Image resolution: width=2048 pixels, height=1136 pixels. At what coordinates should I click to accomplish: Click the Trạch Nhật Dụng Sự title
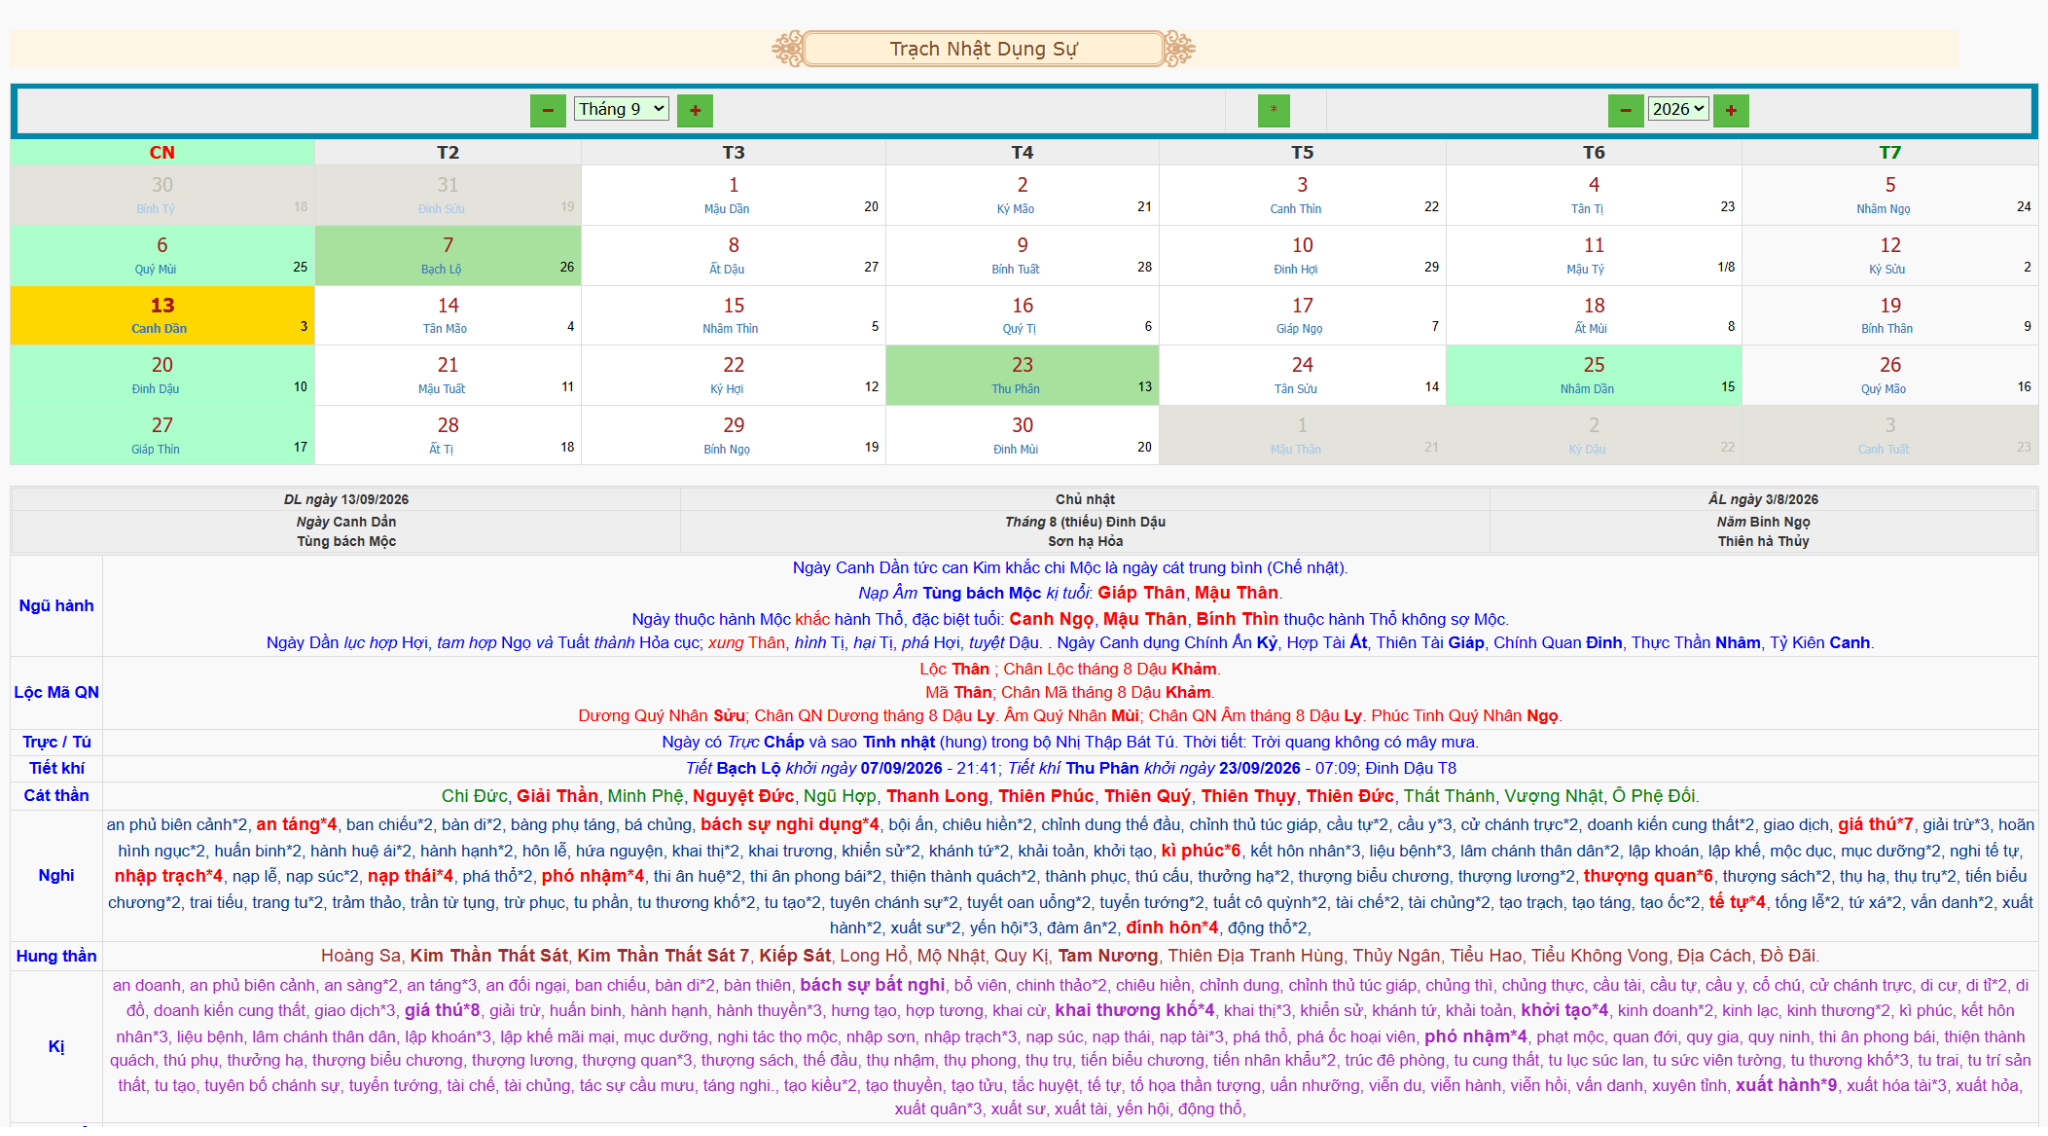coord(984,49)
